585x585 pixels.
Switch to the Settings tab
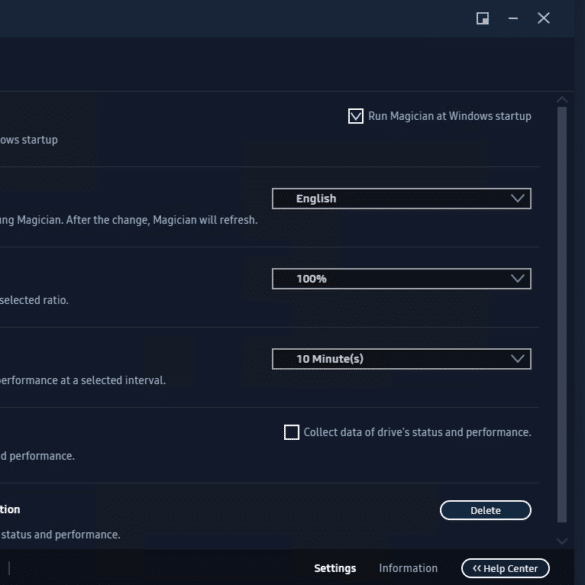(335, 568)
